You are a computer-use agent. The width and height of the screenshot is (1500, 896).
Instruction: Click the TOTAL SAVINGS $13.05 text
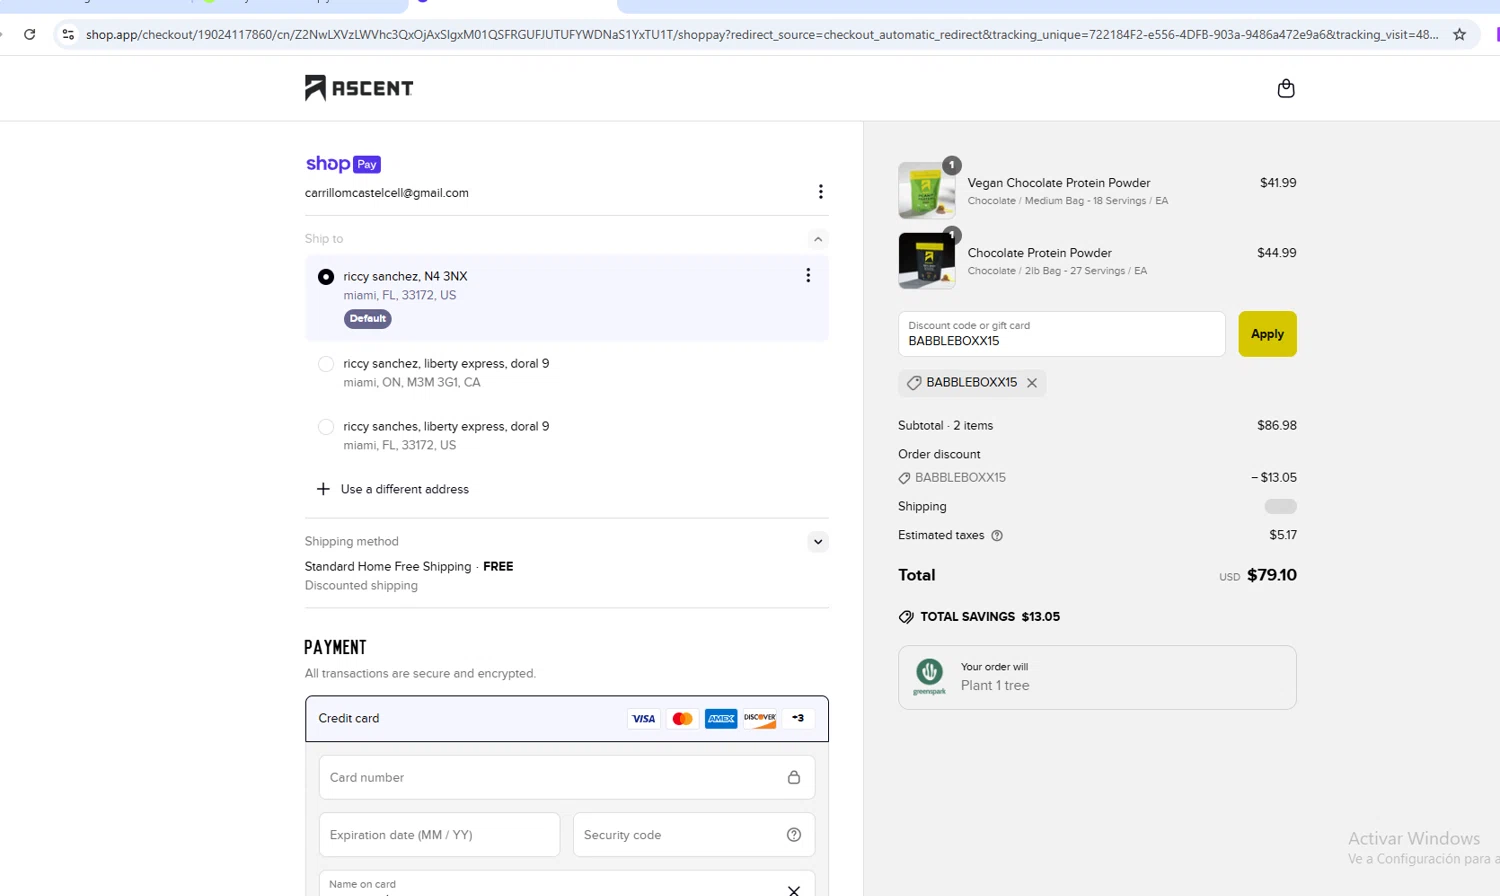click(x=990, y=617)
